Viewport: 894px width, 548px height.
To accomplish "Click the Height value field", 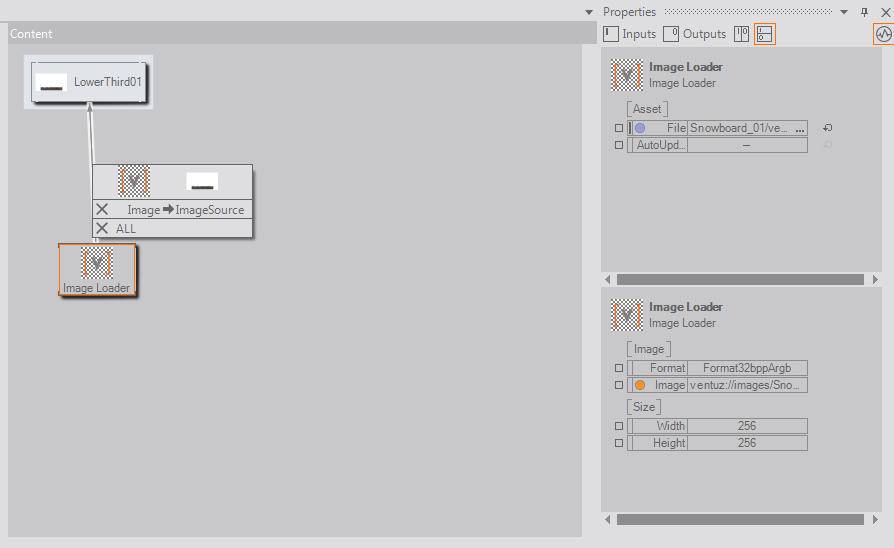I will click(746, 443).
